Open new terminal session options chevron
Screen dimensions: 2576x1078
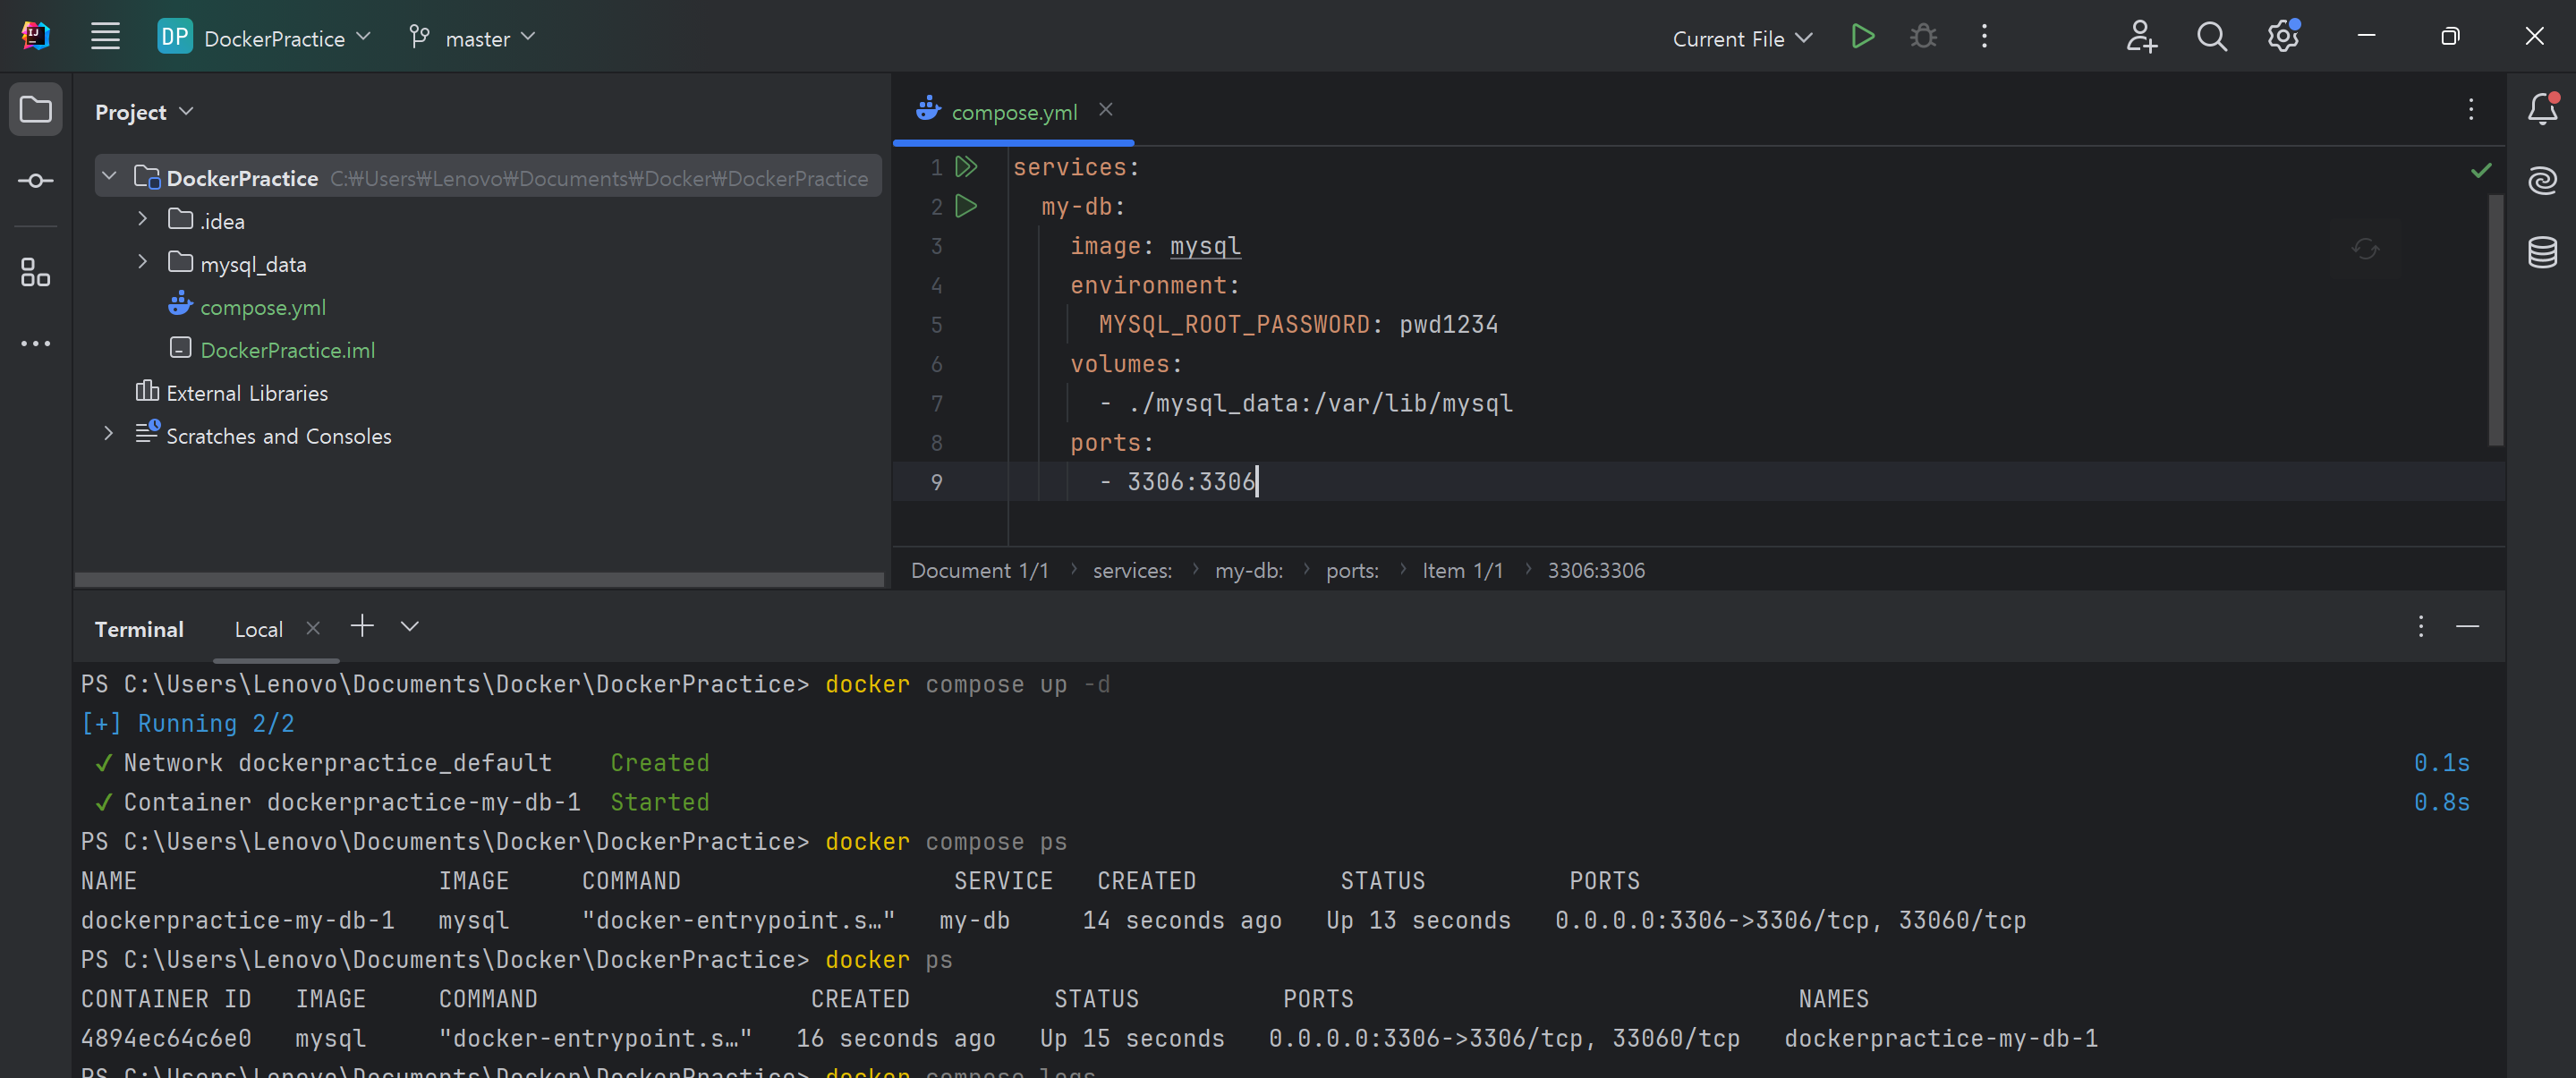(x=410, y=627)
